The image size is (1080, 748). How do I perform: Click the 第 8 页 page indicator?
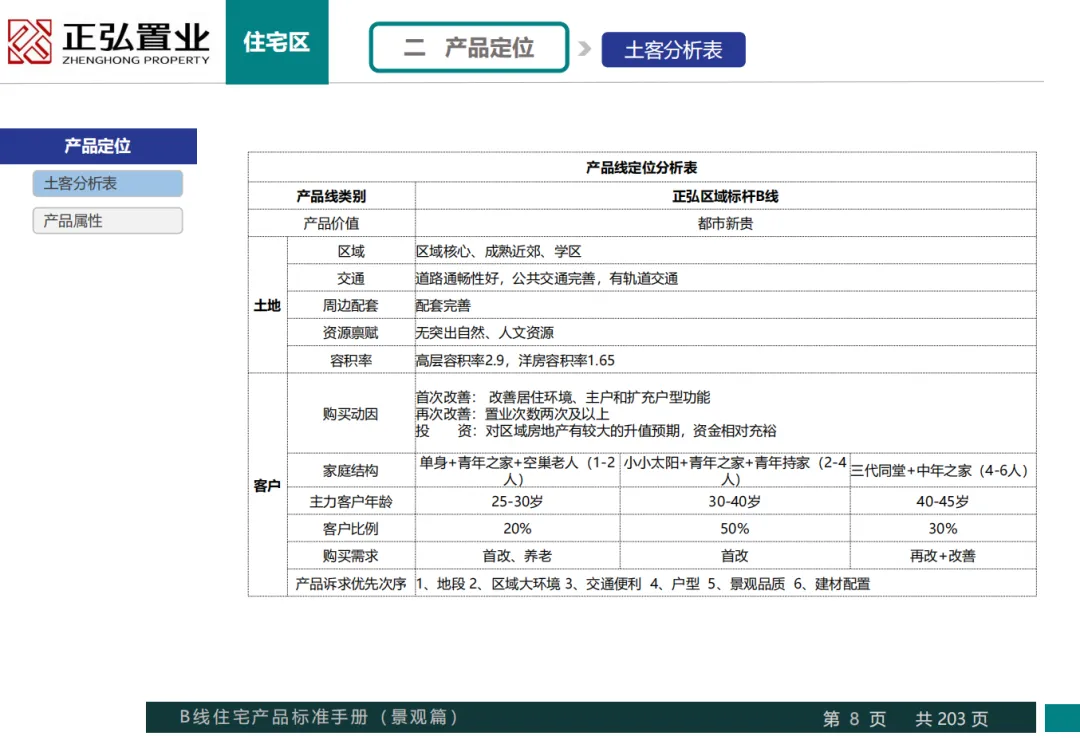(854, 719)
